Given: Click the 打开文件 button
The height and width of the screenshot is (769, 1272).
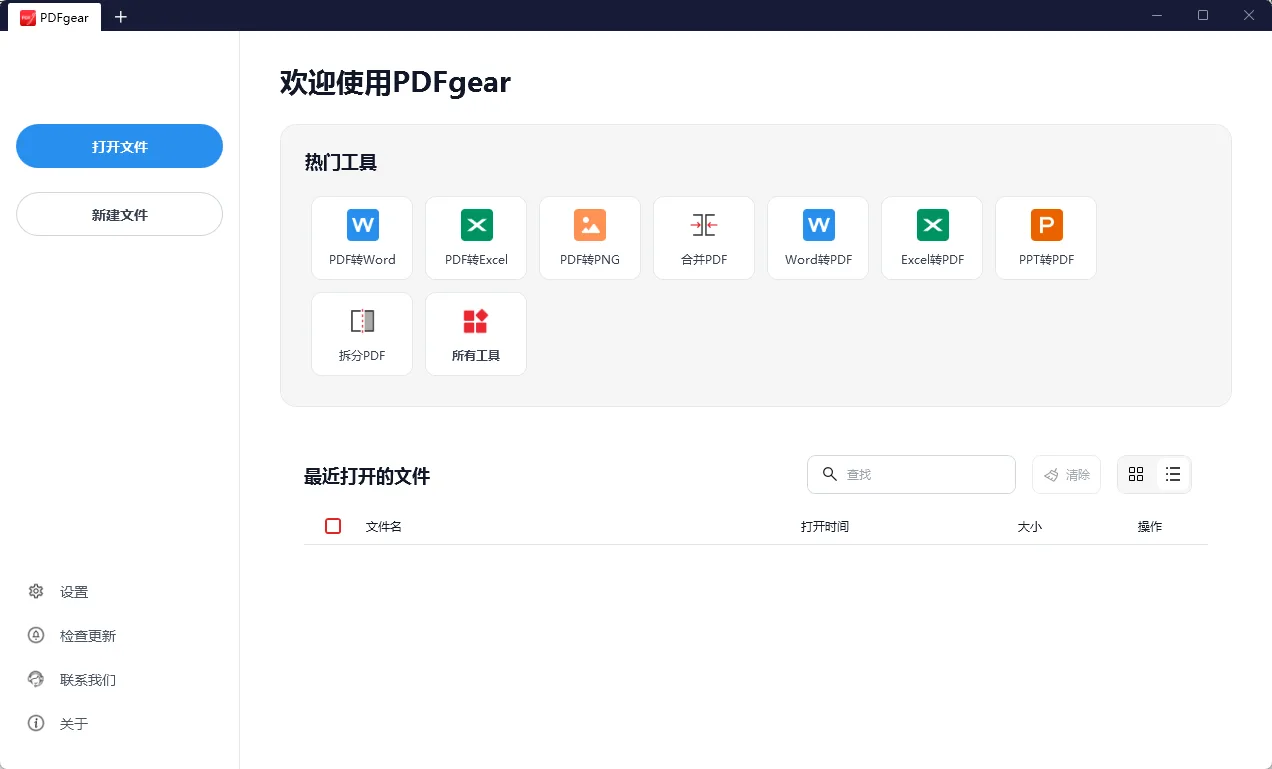Looking at the screenshot, I should pyautogui.click(x=119, y=146).
